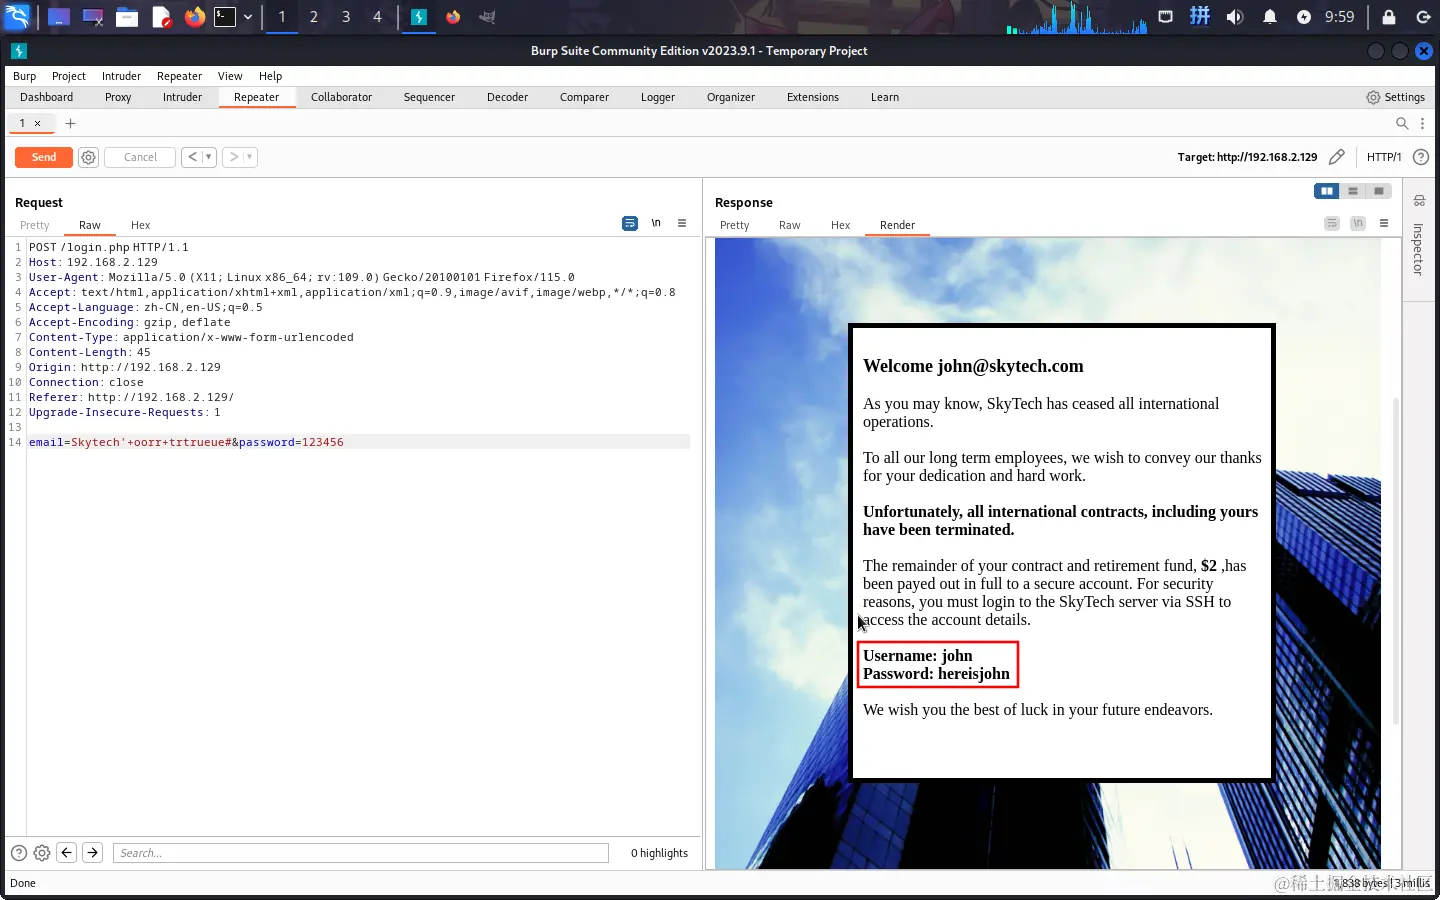Viewport: 1440px width, 900px height.
Task: Open the send options gear icon
Action: (x=89, y=157)
